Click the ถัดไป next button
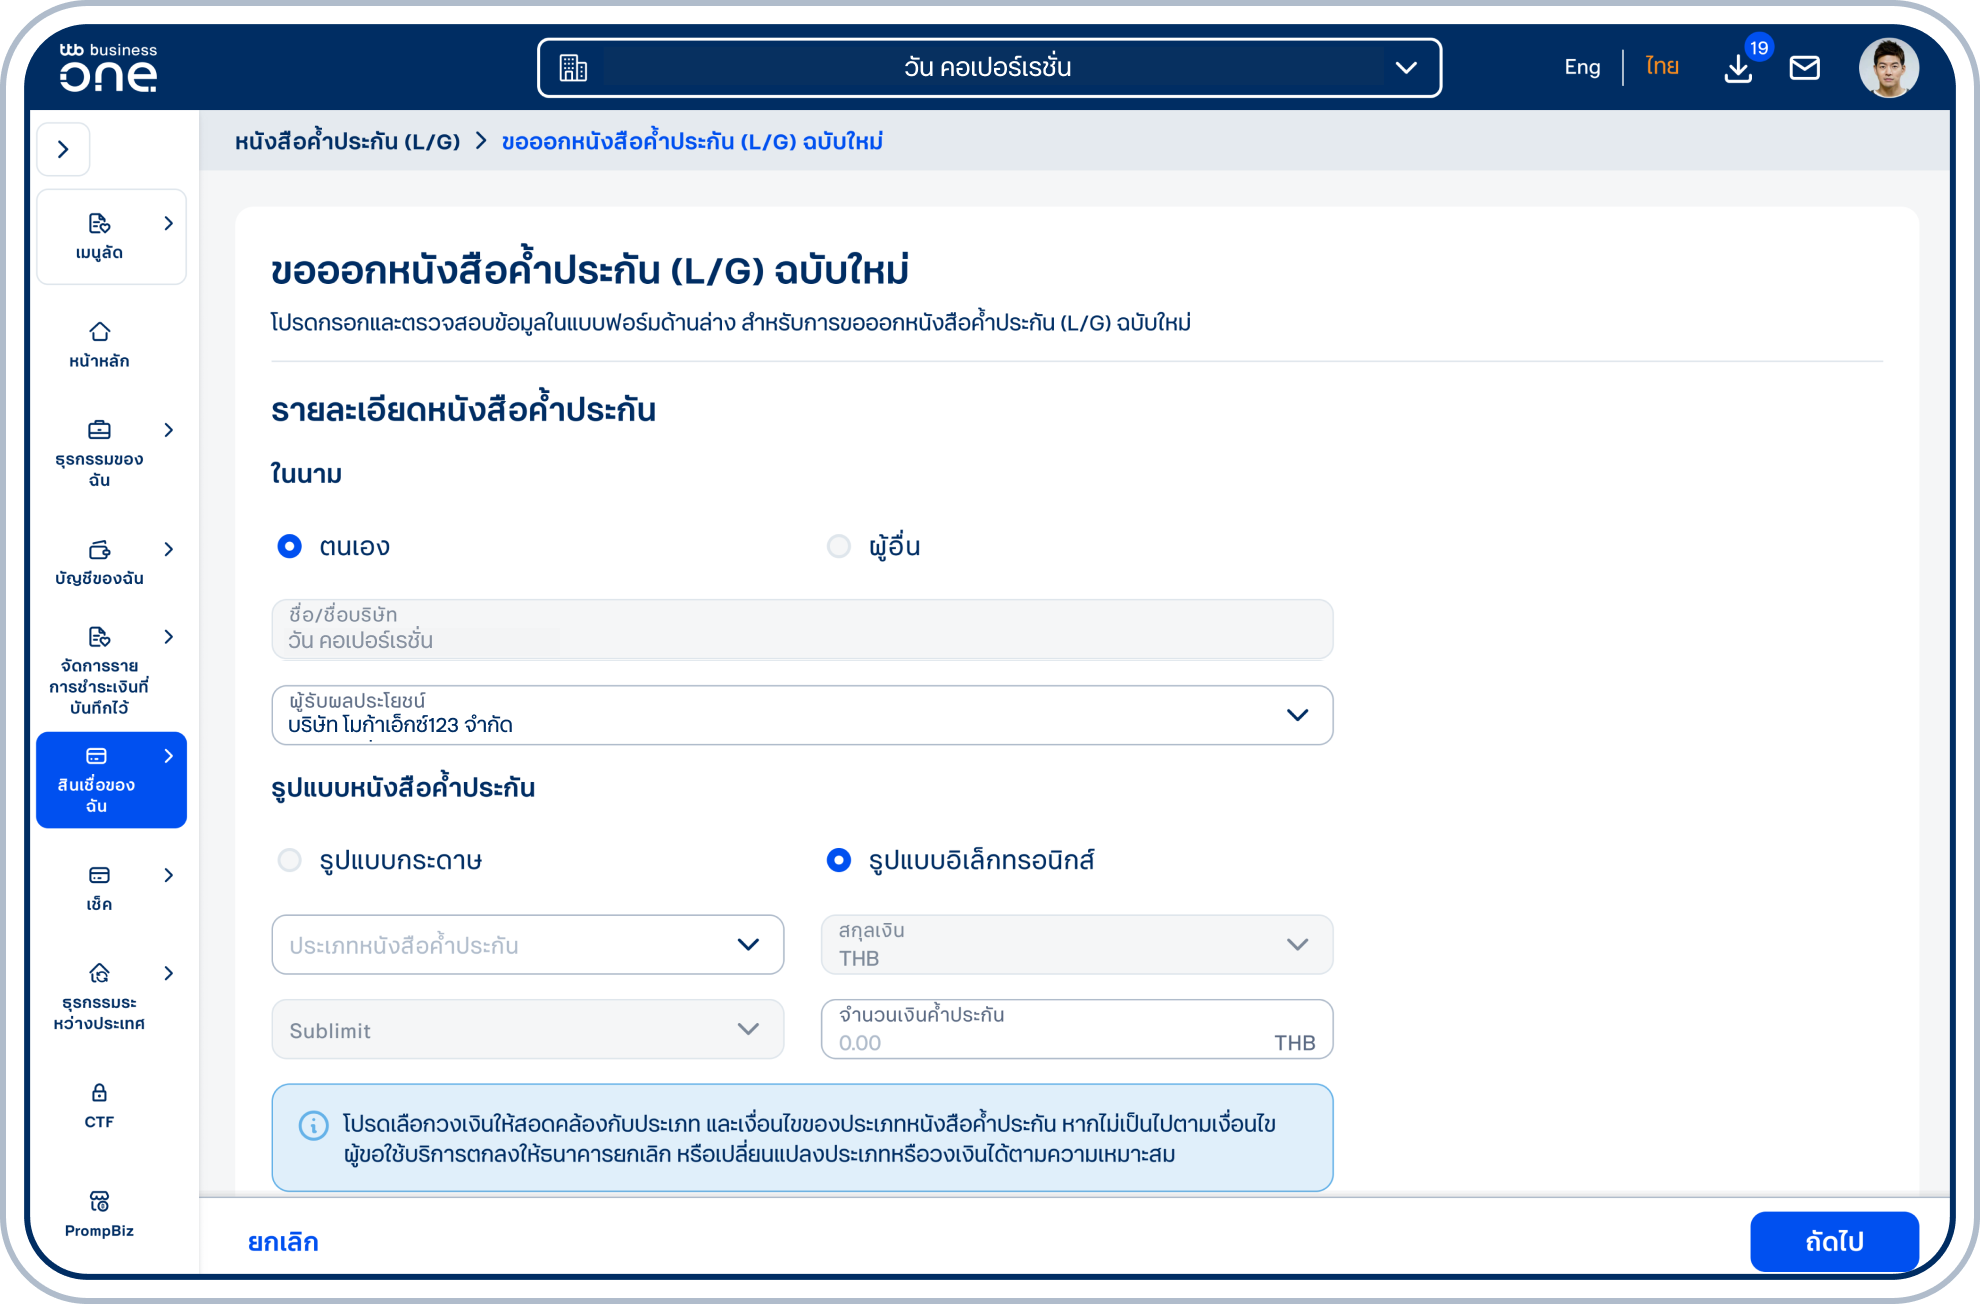1980x1304 pixels. point(1835,1241)
